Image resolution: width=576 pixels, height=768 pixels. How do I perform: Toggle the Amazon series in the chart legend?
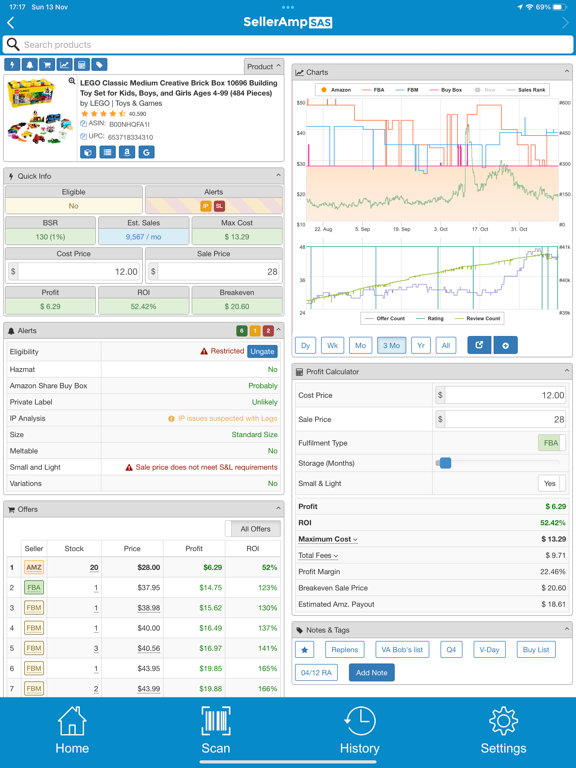pos(336,90)
